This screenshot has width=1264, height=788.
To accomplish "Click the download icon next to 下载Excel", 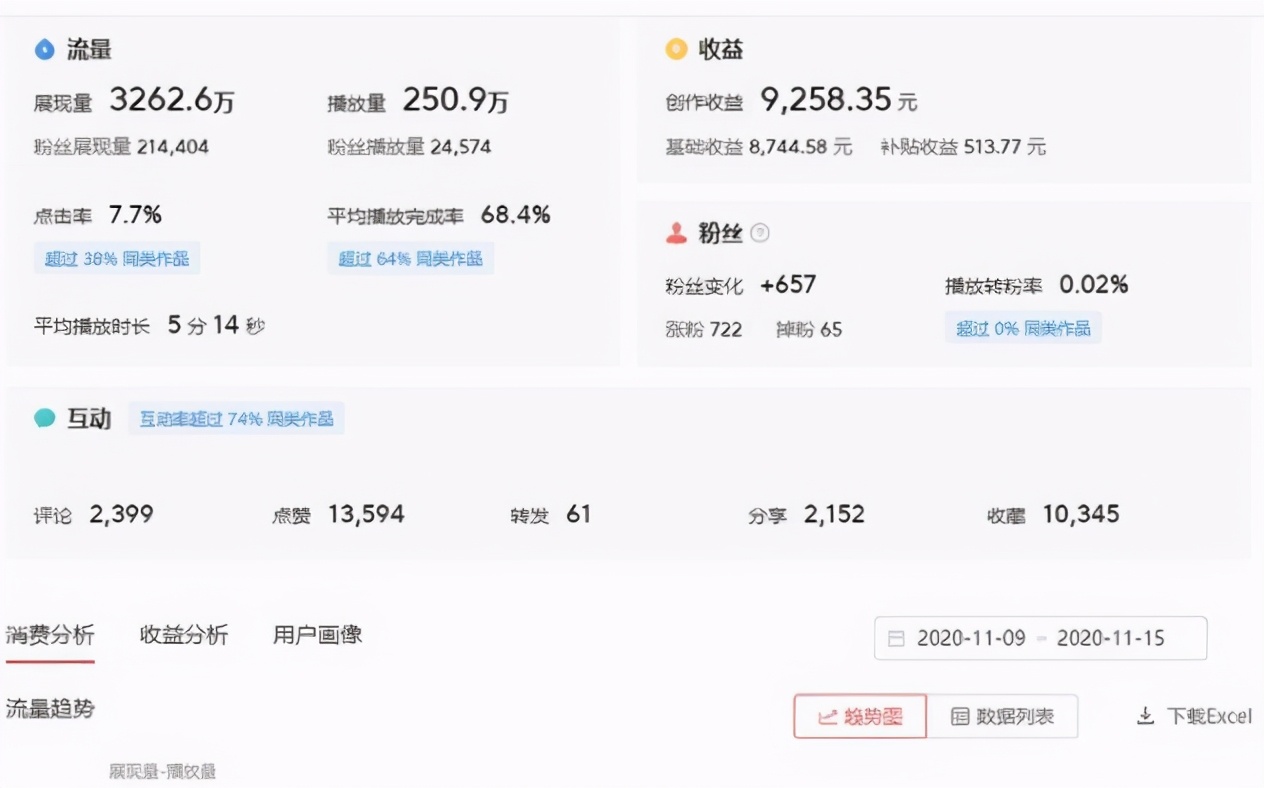I will (1143, 715).
